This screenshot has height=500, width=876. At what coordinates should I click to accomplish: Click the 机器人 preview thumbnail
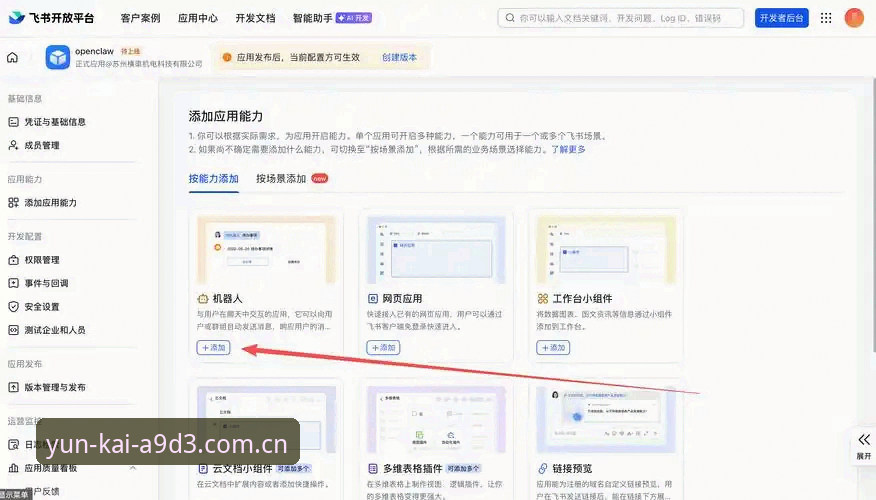tap(266, 250)
